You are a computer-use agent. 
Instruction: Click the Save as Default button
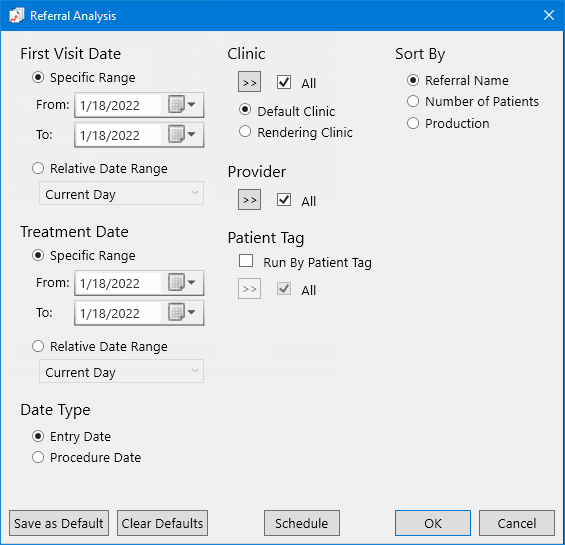click(x=59, y=523)
